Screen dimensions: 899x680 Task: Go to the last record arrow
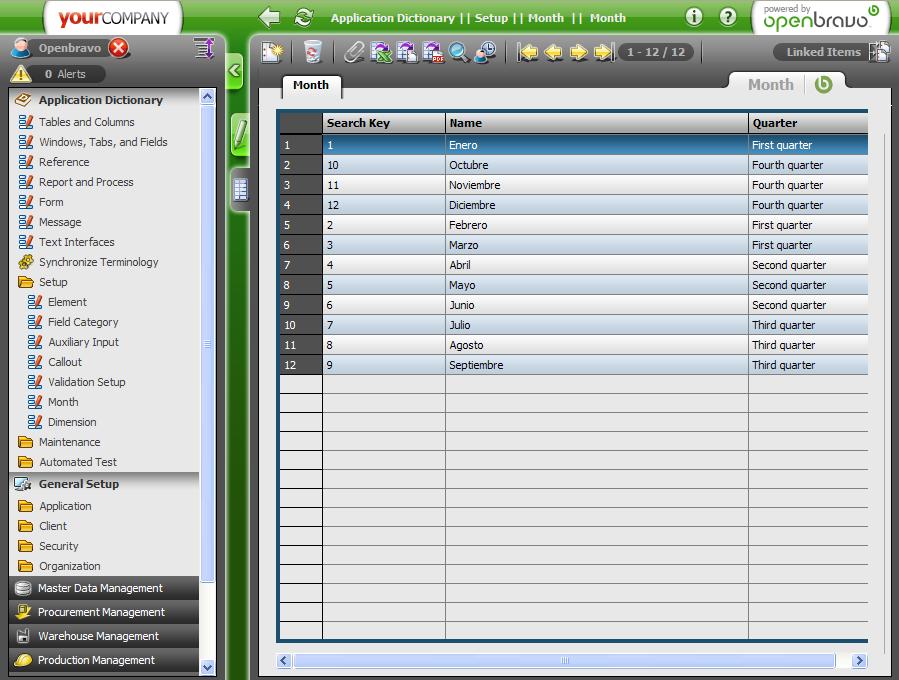603,52
